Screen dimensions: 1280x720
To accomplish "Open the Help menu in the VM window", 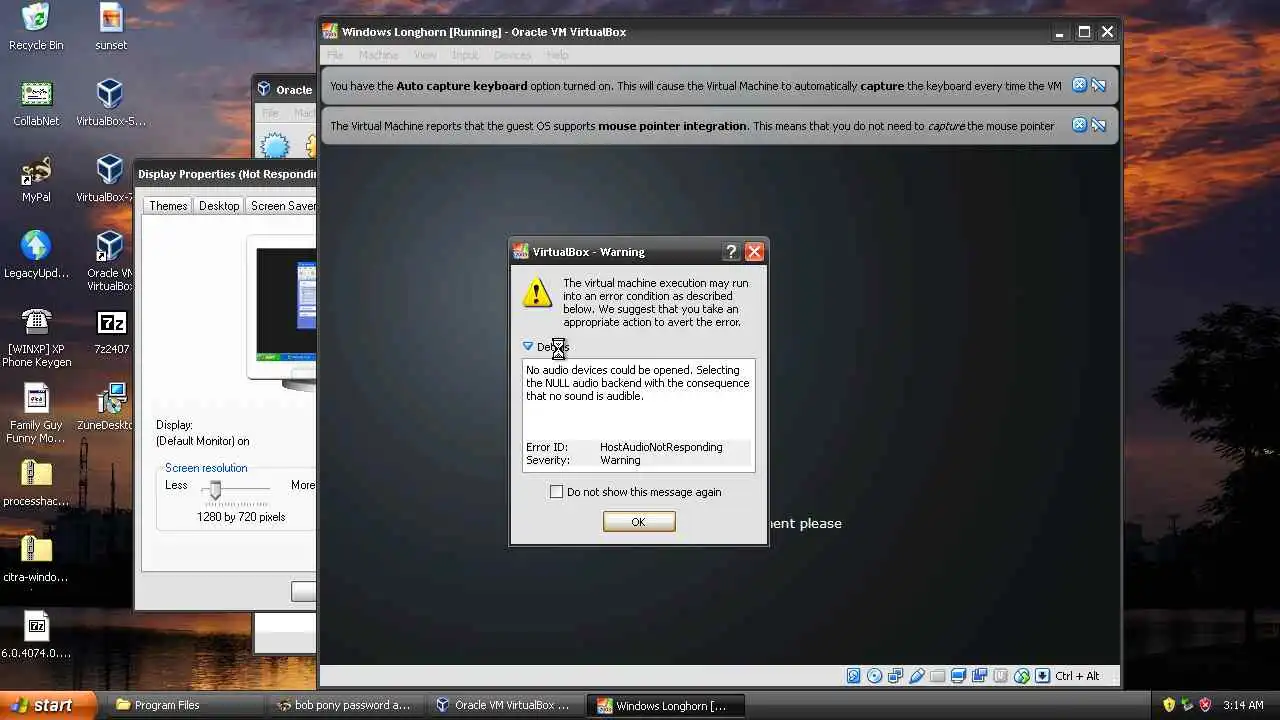I will point(557,55).
